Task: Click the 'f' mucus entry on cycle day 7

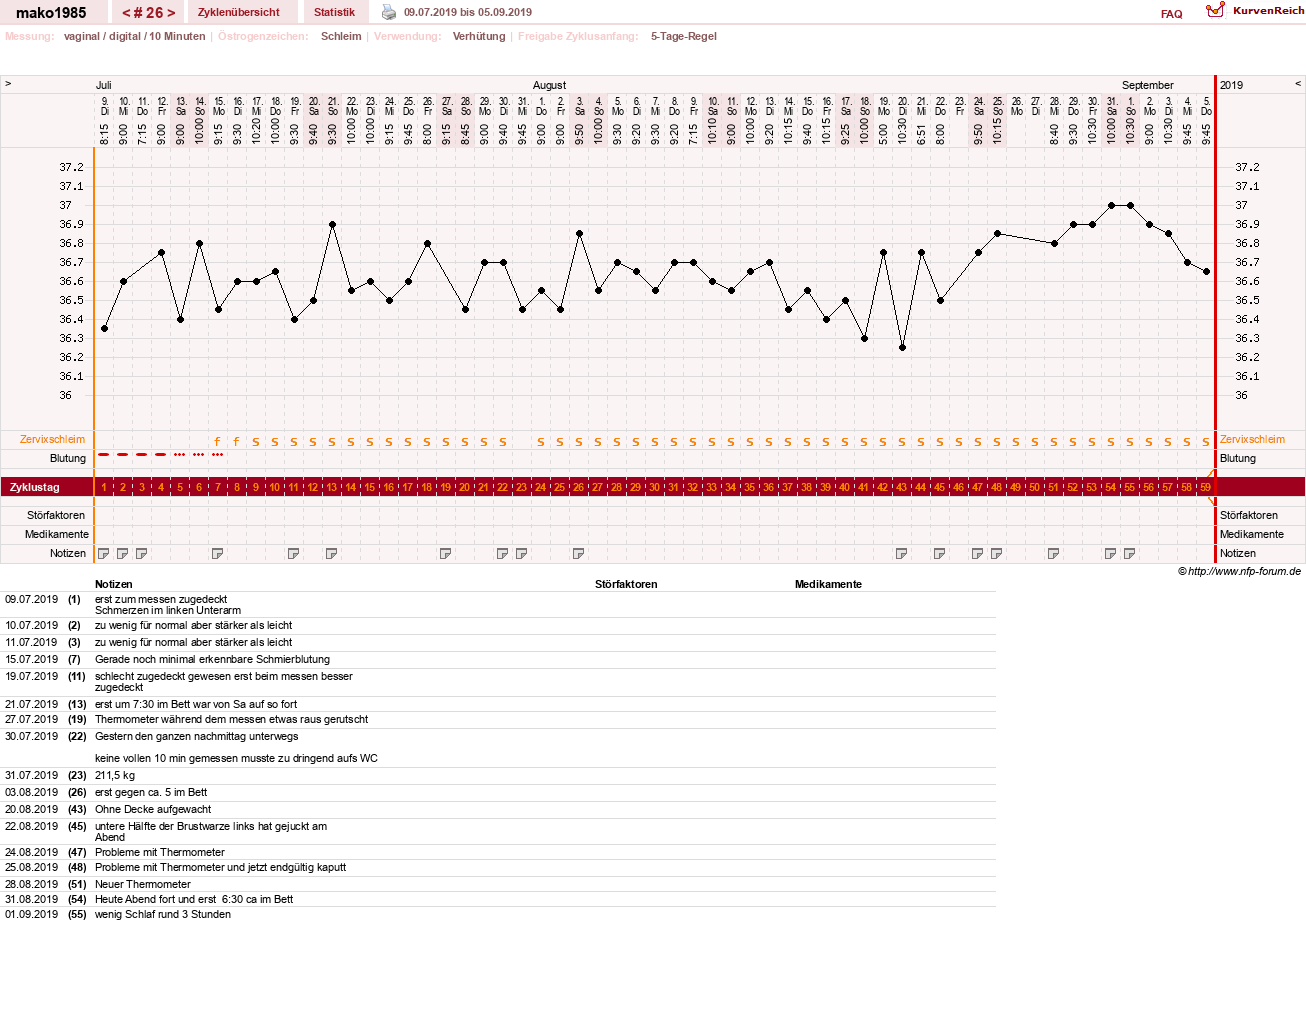Action: (x=217, y=441)
